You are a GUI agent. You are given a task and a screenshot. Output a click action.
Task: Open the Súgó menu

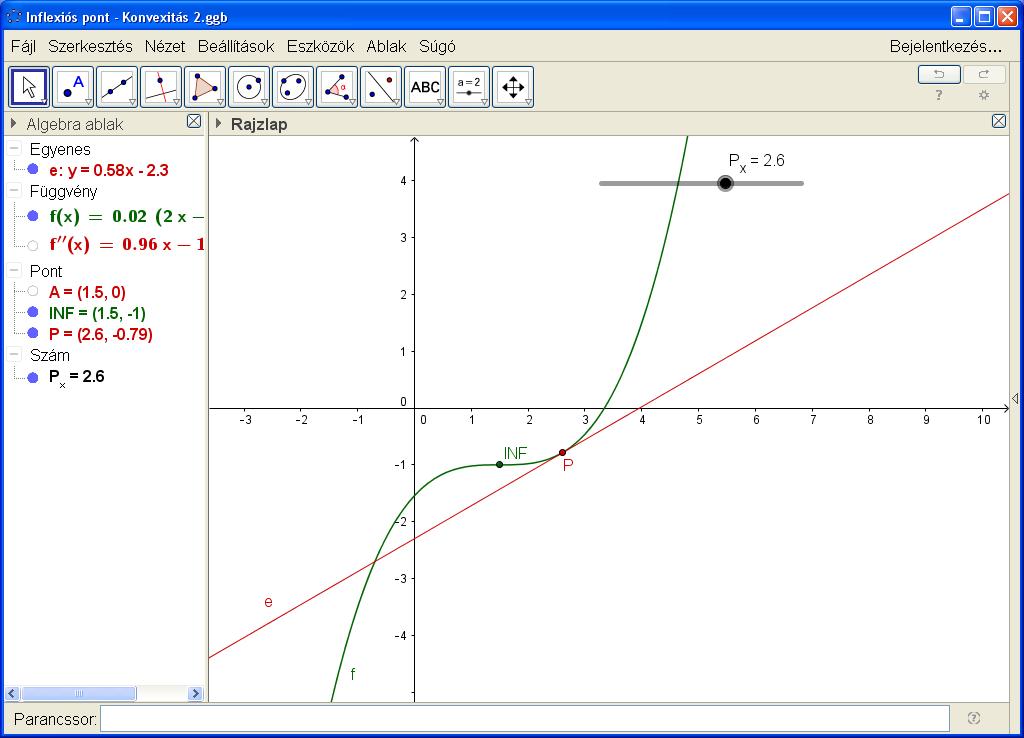(437, 46)
